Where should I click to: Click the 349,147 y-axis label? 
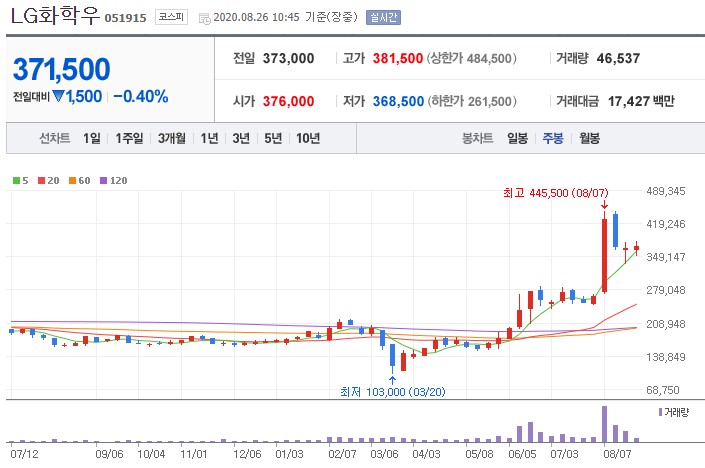coord(666,257)
